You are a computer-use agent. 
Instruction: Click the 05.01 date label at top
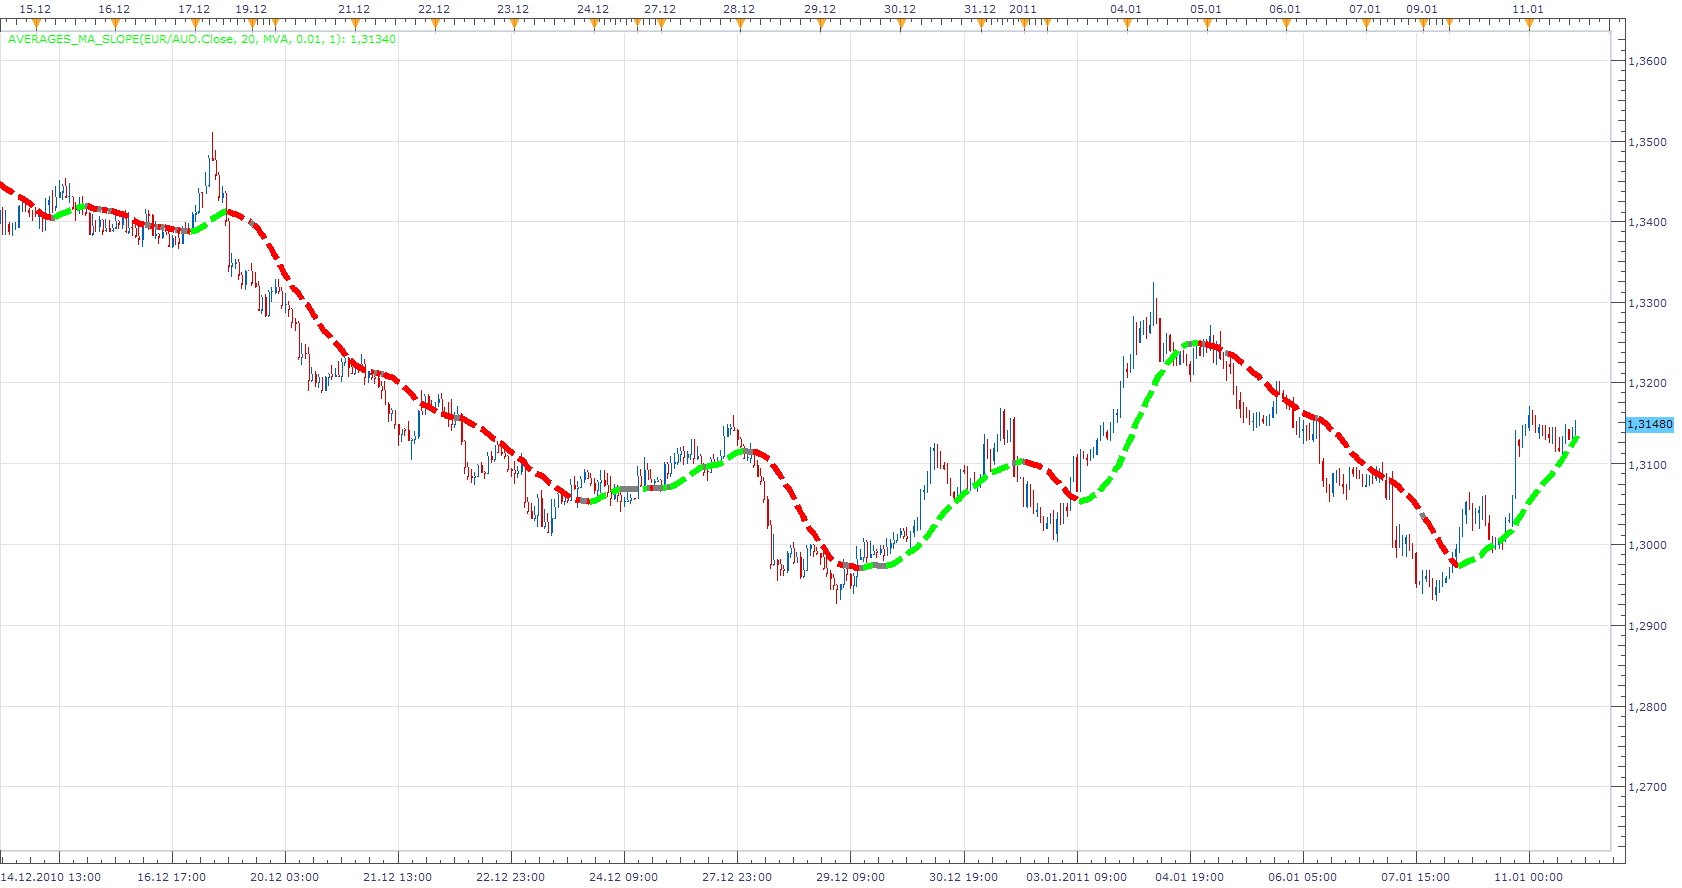click(x=1206, y=9)
